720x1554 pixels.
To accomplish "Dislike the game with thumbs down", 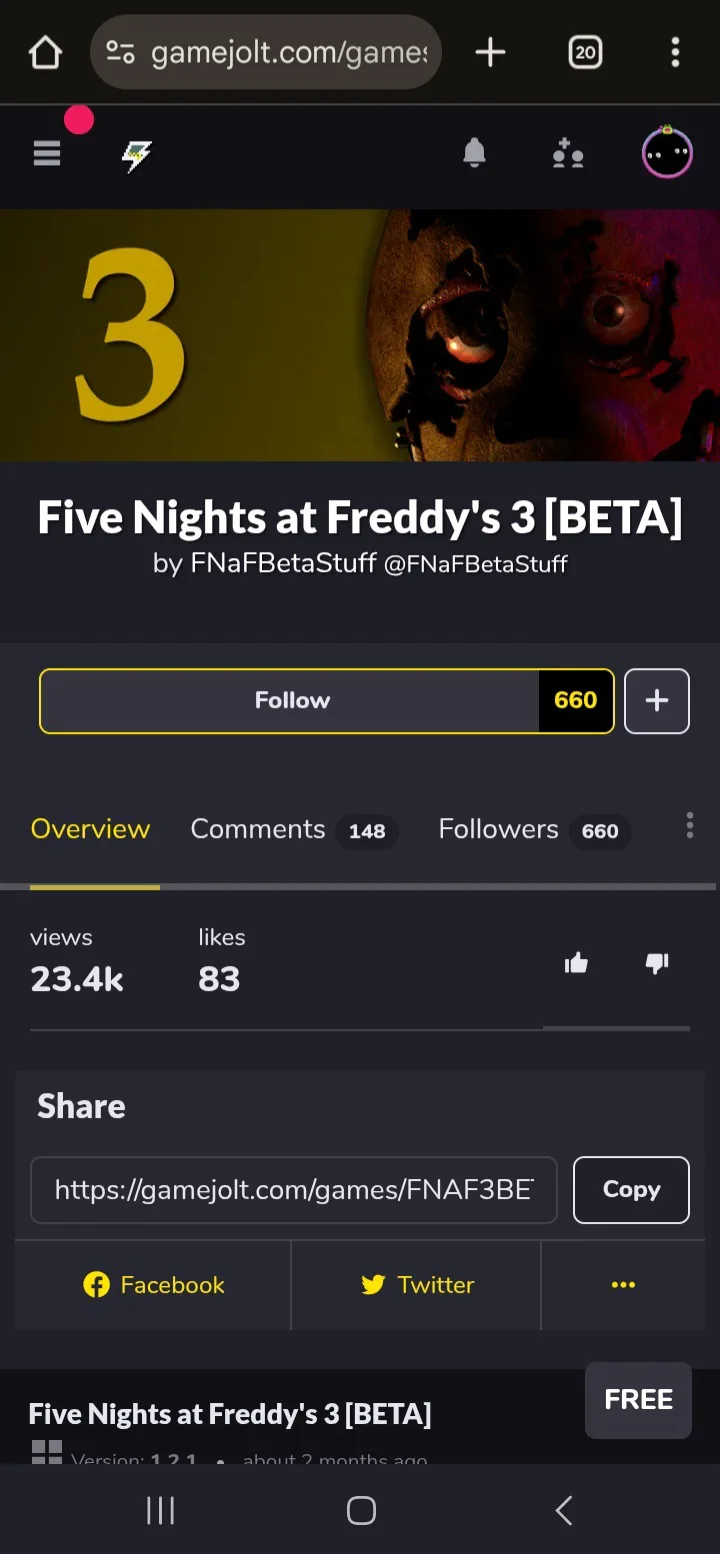I will (657, 963).
